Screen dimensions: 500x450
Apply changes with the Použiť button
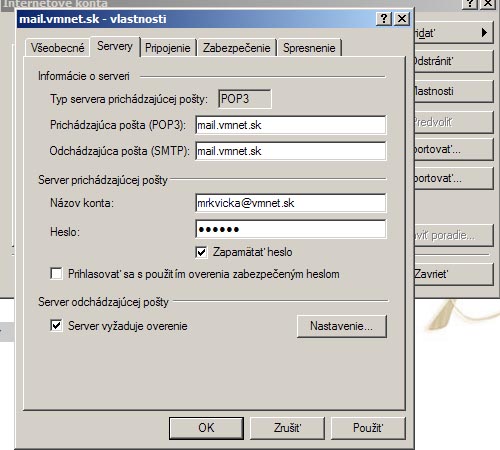(368, 428)
